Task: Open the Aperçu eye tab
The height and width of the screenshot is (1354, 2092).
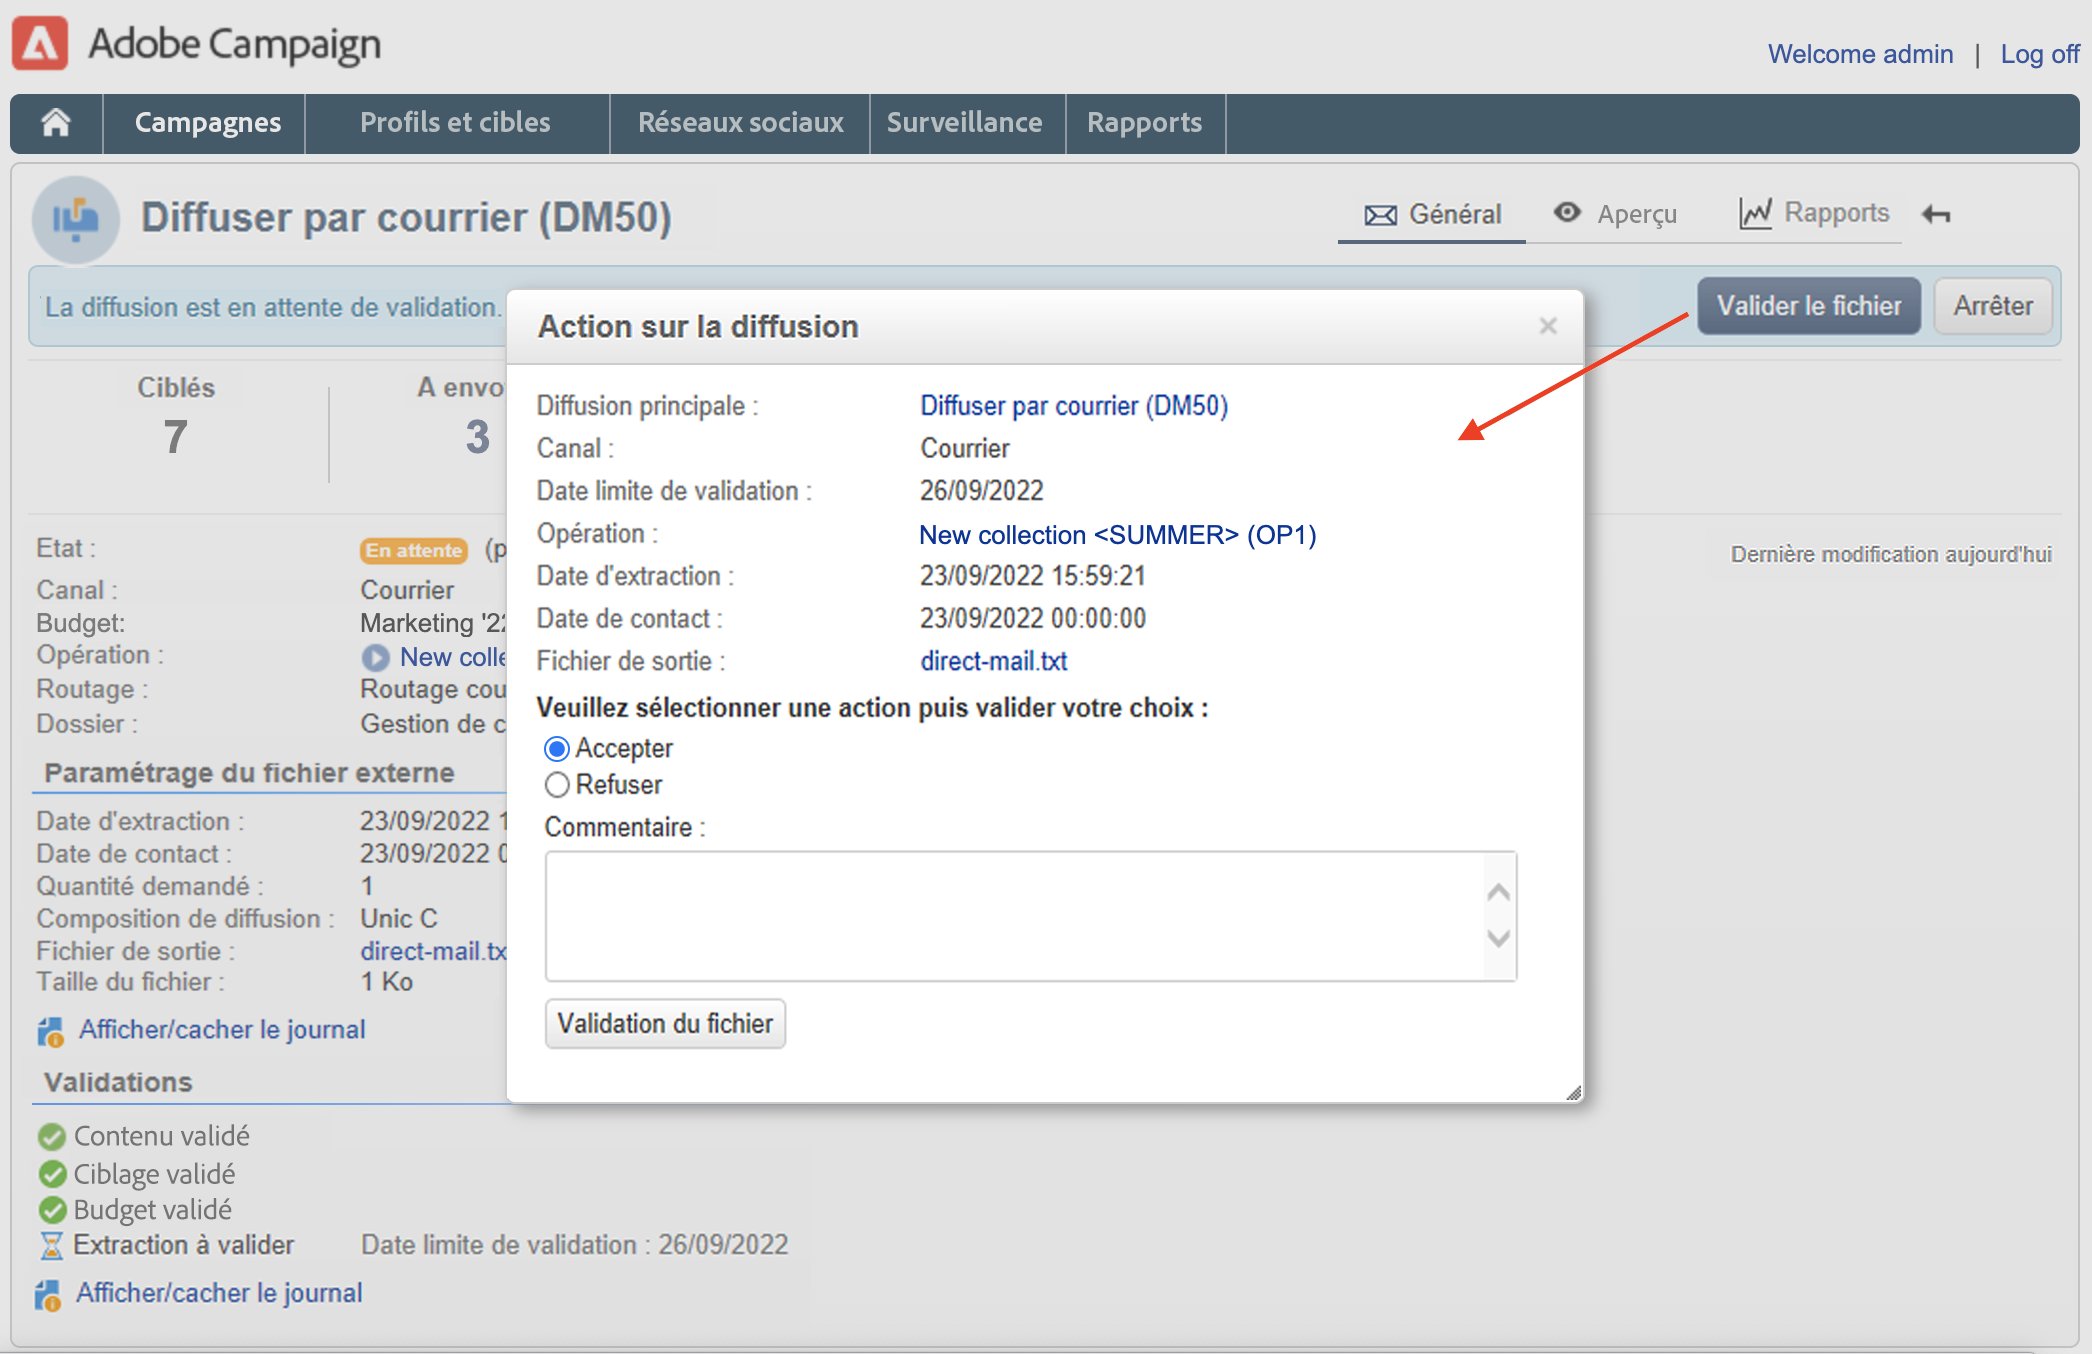Action: [1616, 214]
